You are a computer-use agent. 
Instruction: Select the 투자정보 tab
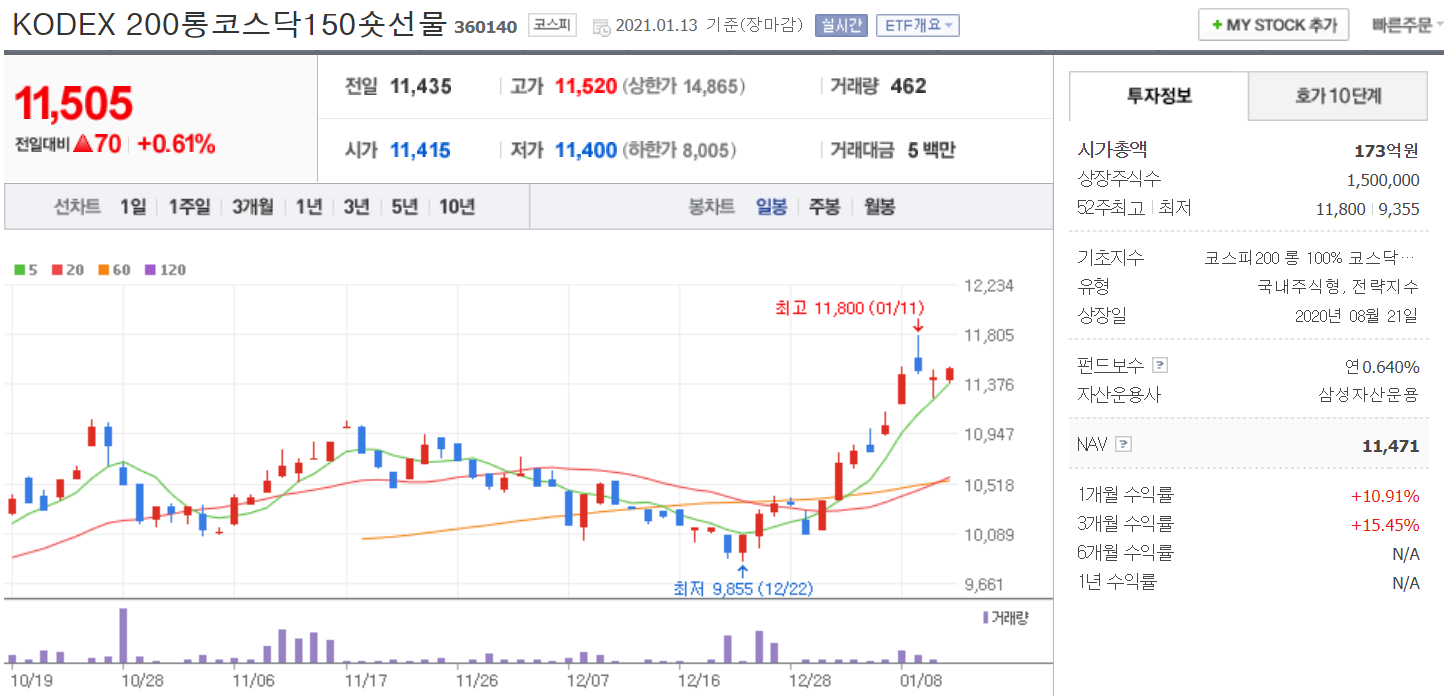(x=1159, y=96)
